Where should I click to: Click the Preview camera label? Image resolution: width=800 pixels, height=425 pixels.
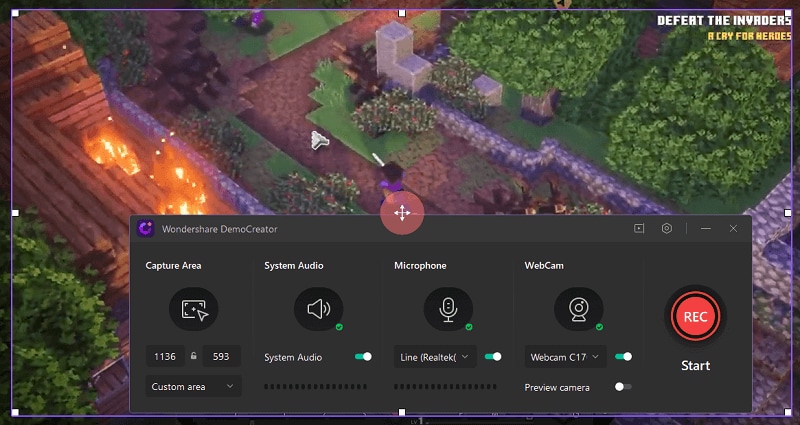coord(557,388)
